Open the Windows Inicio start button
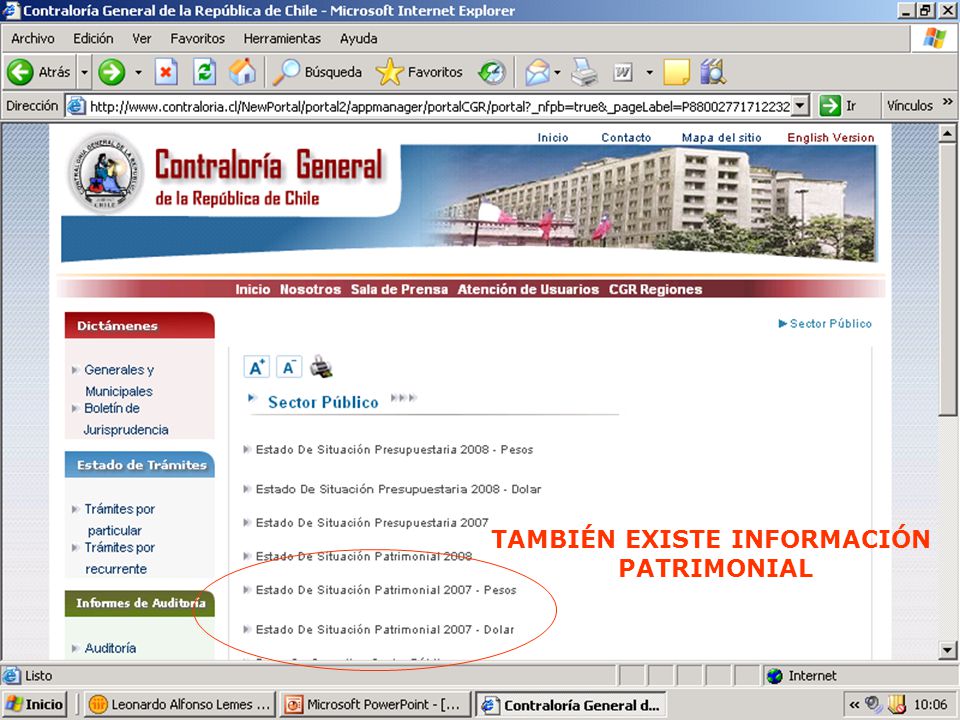The width and height of the screenshot is (960, 720). click(35, 705)
